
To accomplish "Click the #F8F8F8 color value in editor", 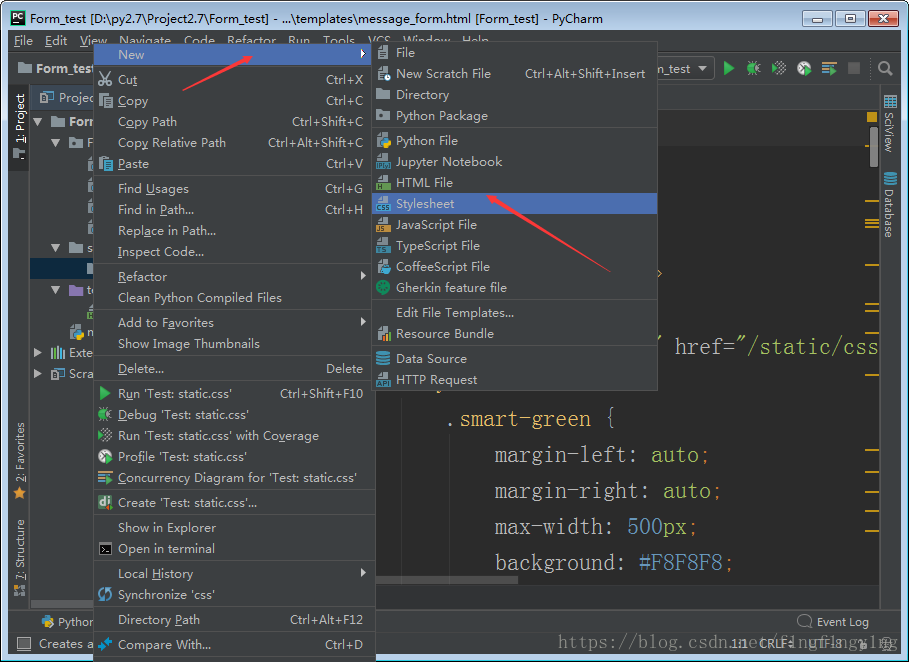I will [x=680, y=562].
